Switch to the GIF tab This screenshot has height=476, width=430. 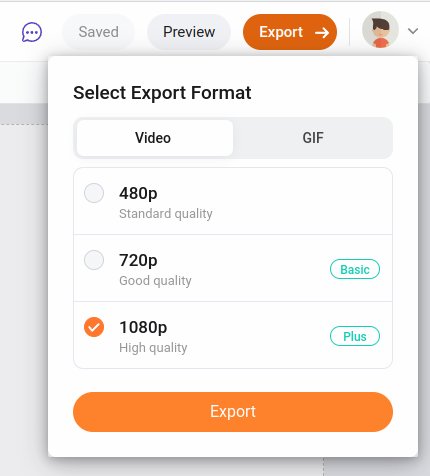pos(313,138)
